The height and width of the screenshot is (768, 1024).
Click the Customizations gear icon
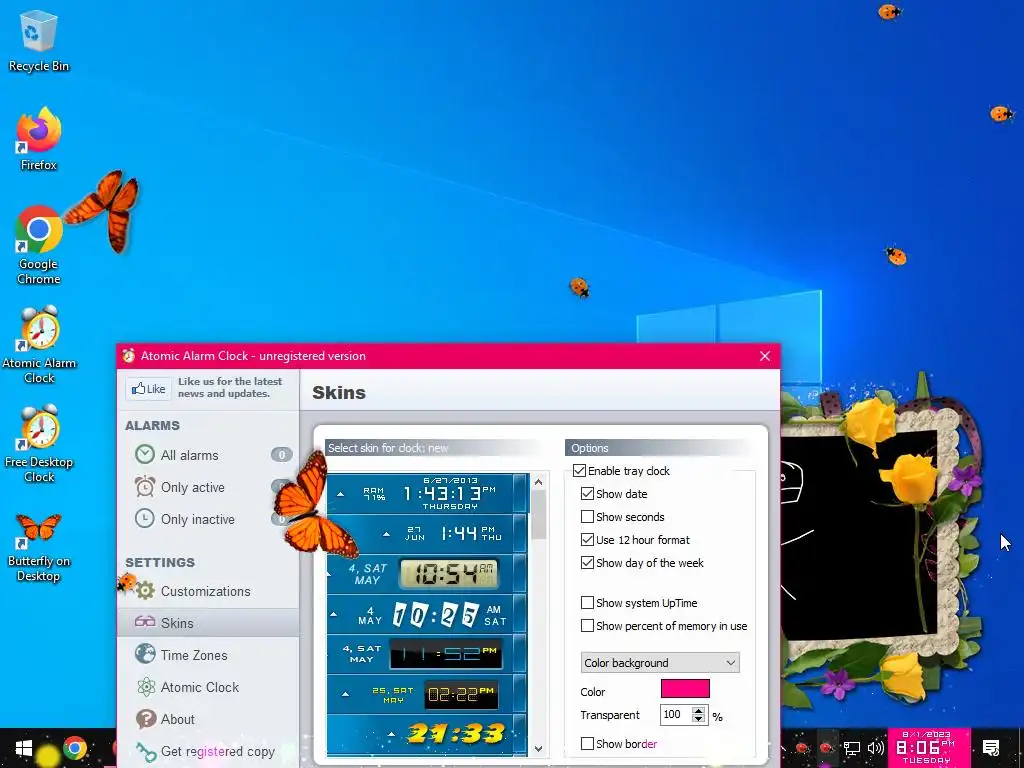[x=145, y=590]
